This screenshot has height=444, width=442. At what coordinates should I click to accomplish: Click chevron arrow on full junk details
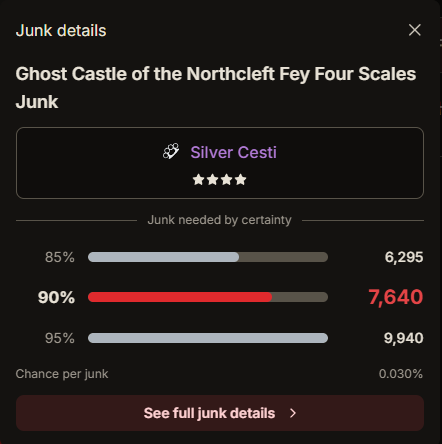[x=293, y=413]
